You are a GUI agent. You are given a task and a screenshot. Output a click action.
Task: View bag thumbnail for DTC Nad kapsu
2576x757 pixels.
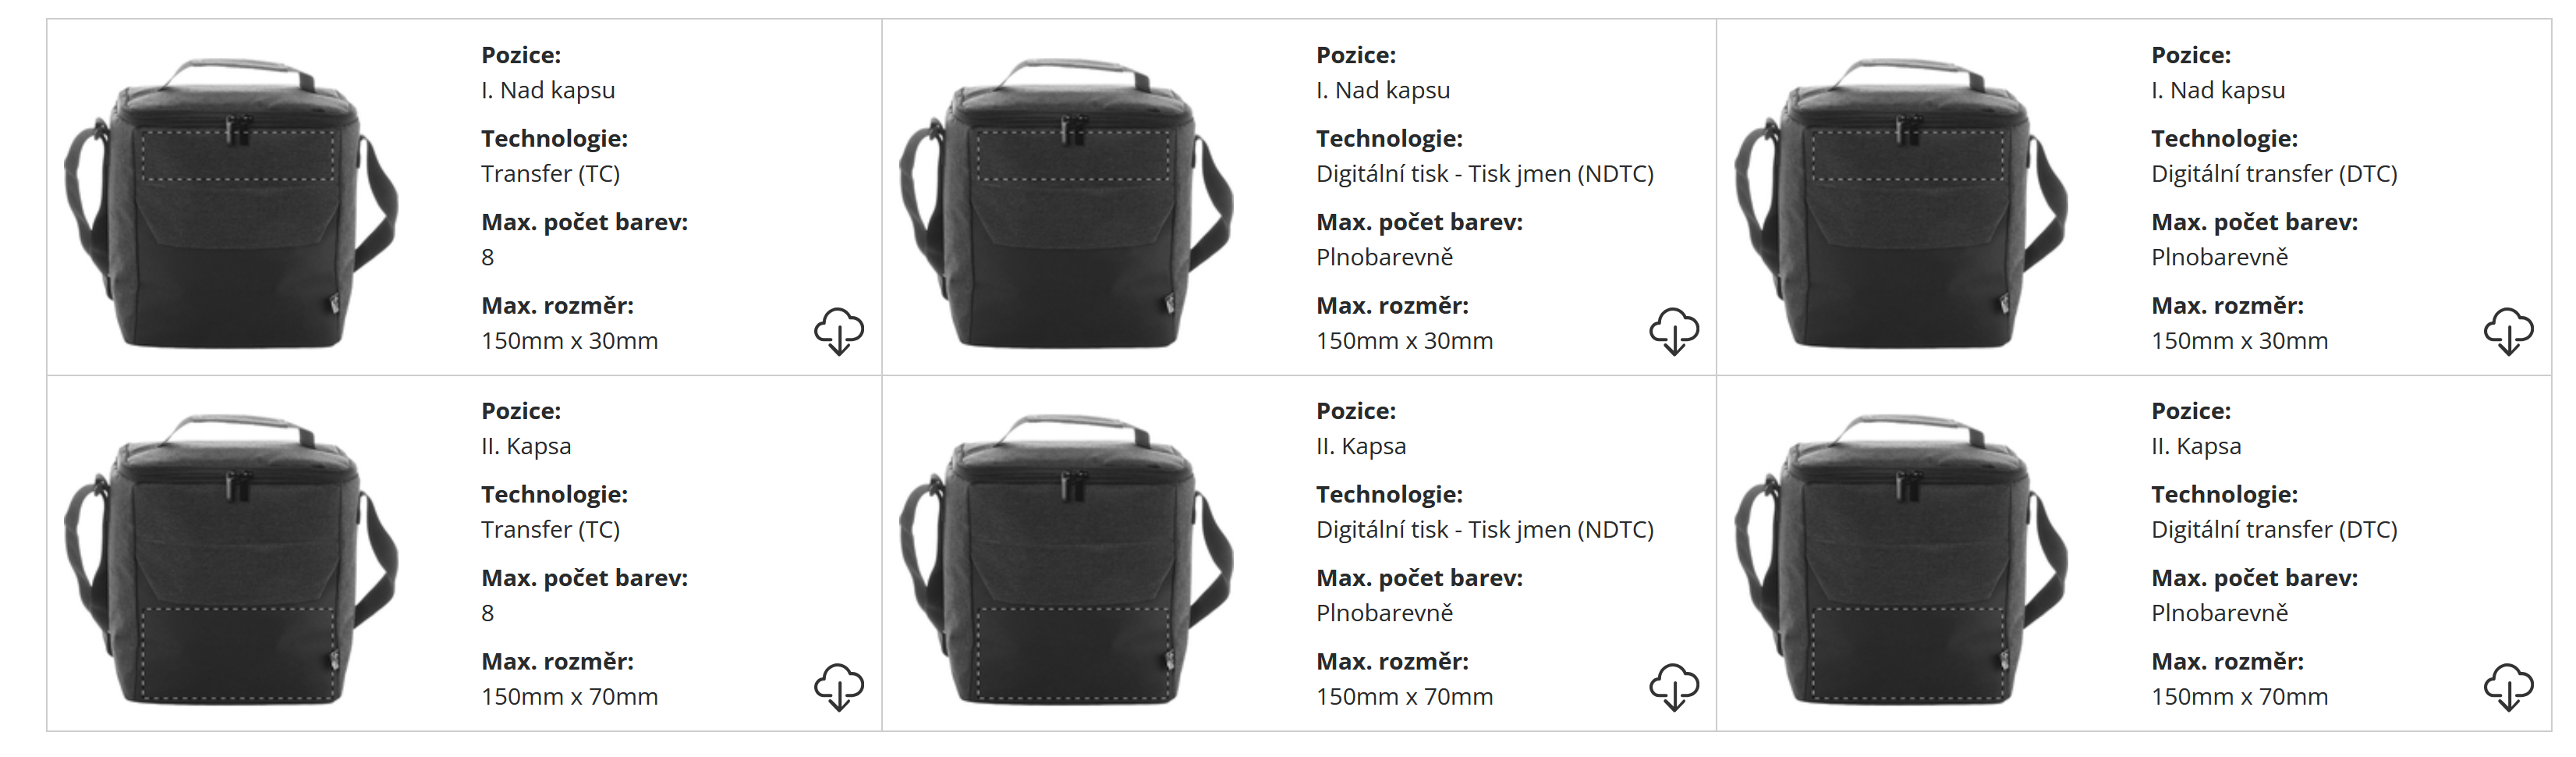pyautogui.click(x=1901, y=203)
